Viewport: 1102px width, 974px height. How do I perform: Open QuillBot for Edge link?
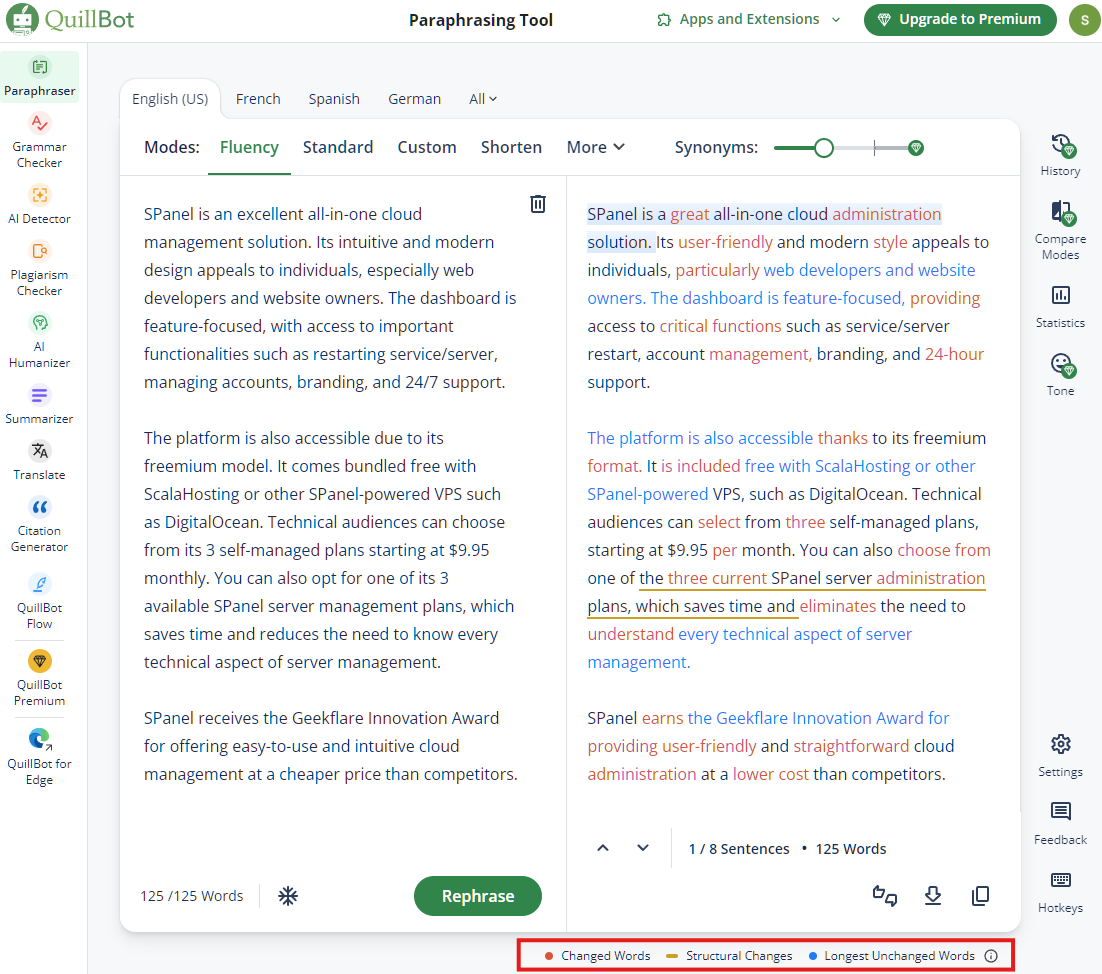pos(39,758)
